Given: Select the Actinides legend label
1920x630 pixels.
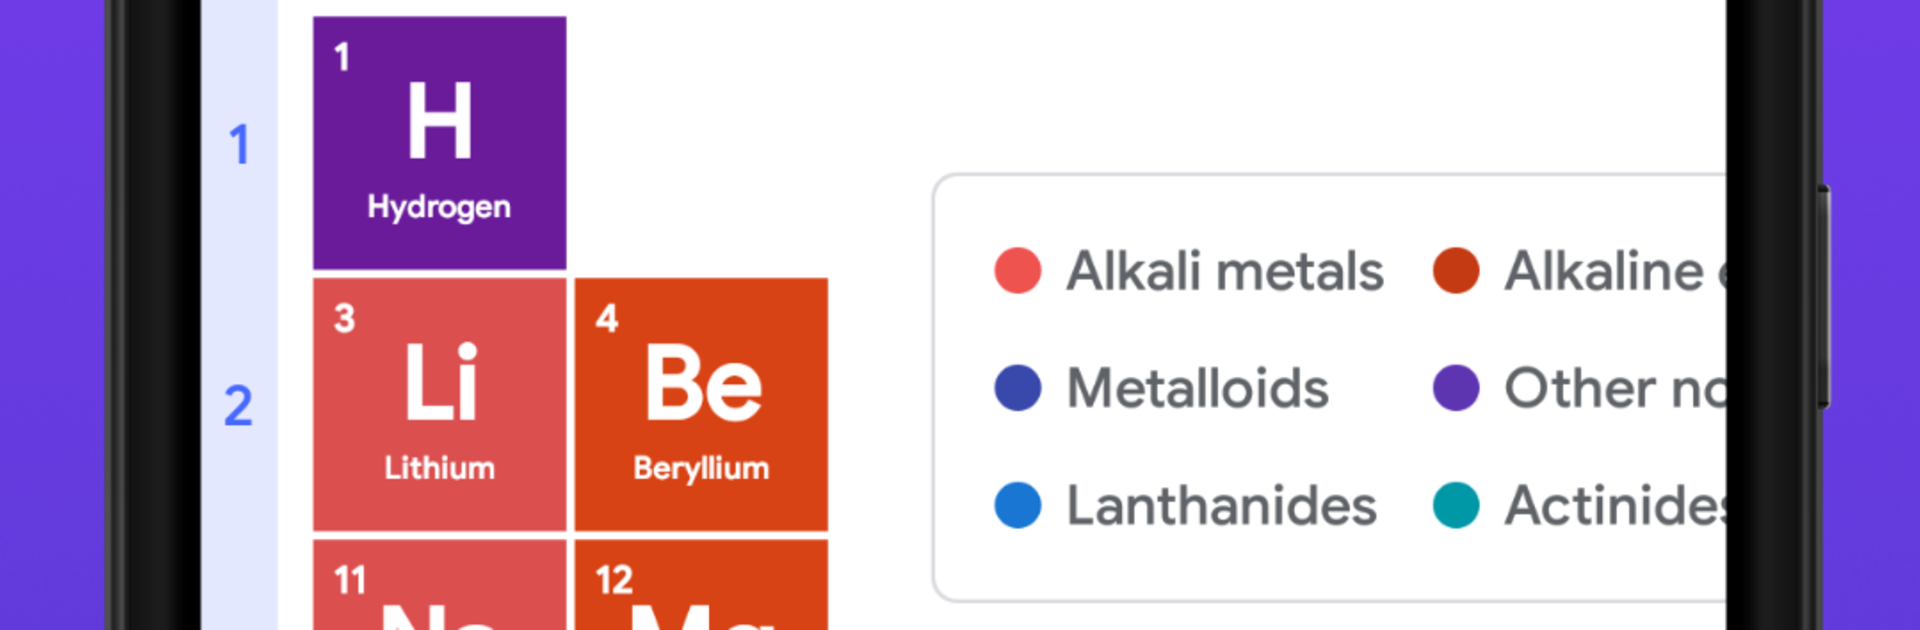Looking at the screenshot, I should pyautogui.click(x=1613, y=505).
